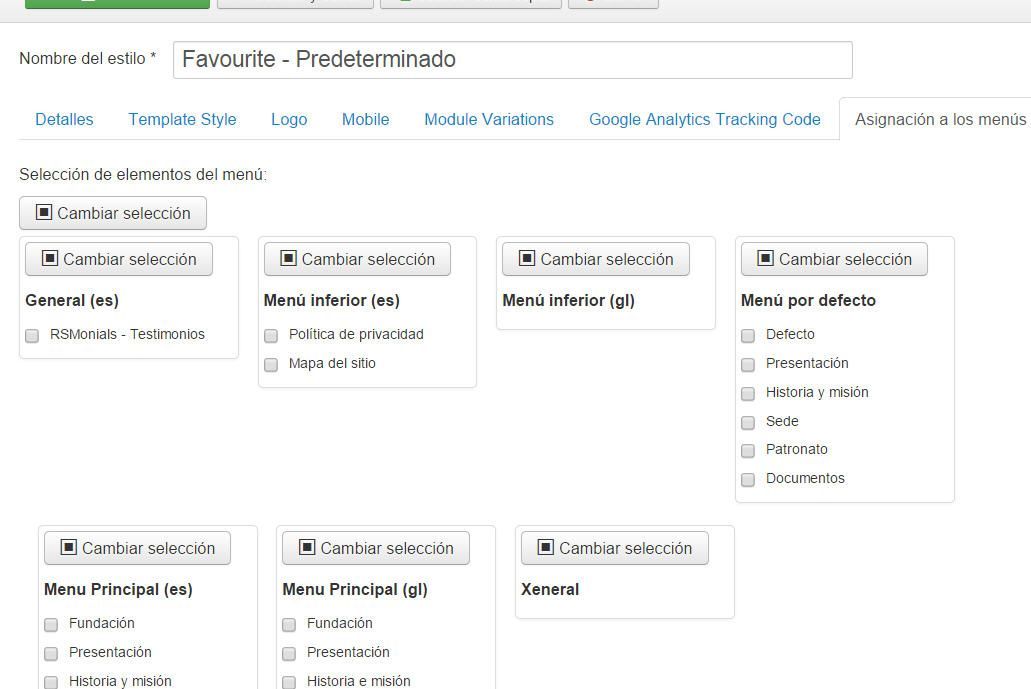Open the Logo tab
The height and width of the screenshot is (689, 1031).
289,120
